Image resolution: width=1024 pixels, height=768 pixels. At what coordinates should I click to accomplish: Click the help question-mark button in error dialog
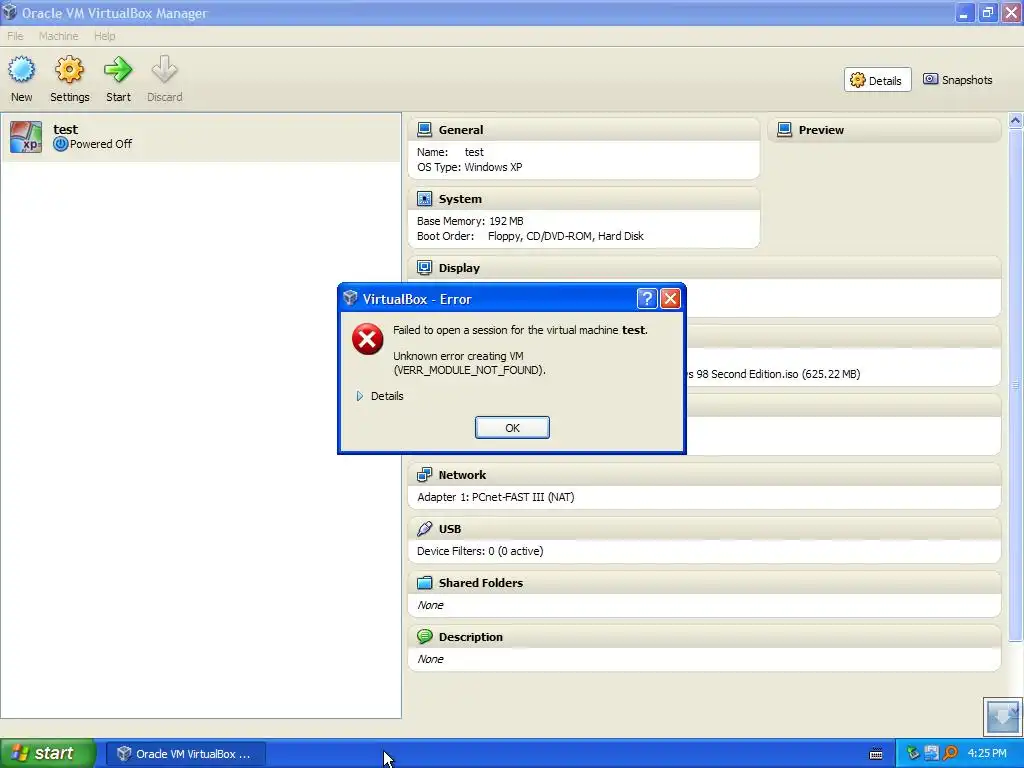pos(647,299)
